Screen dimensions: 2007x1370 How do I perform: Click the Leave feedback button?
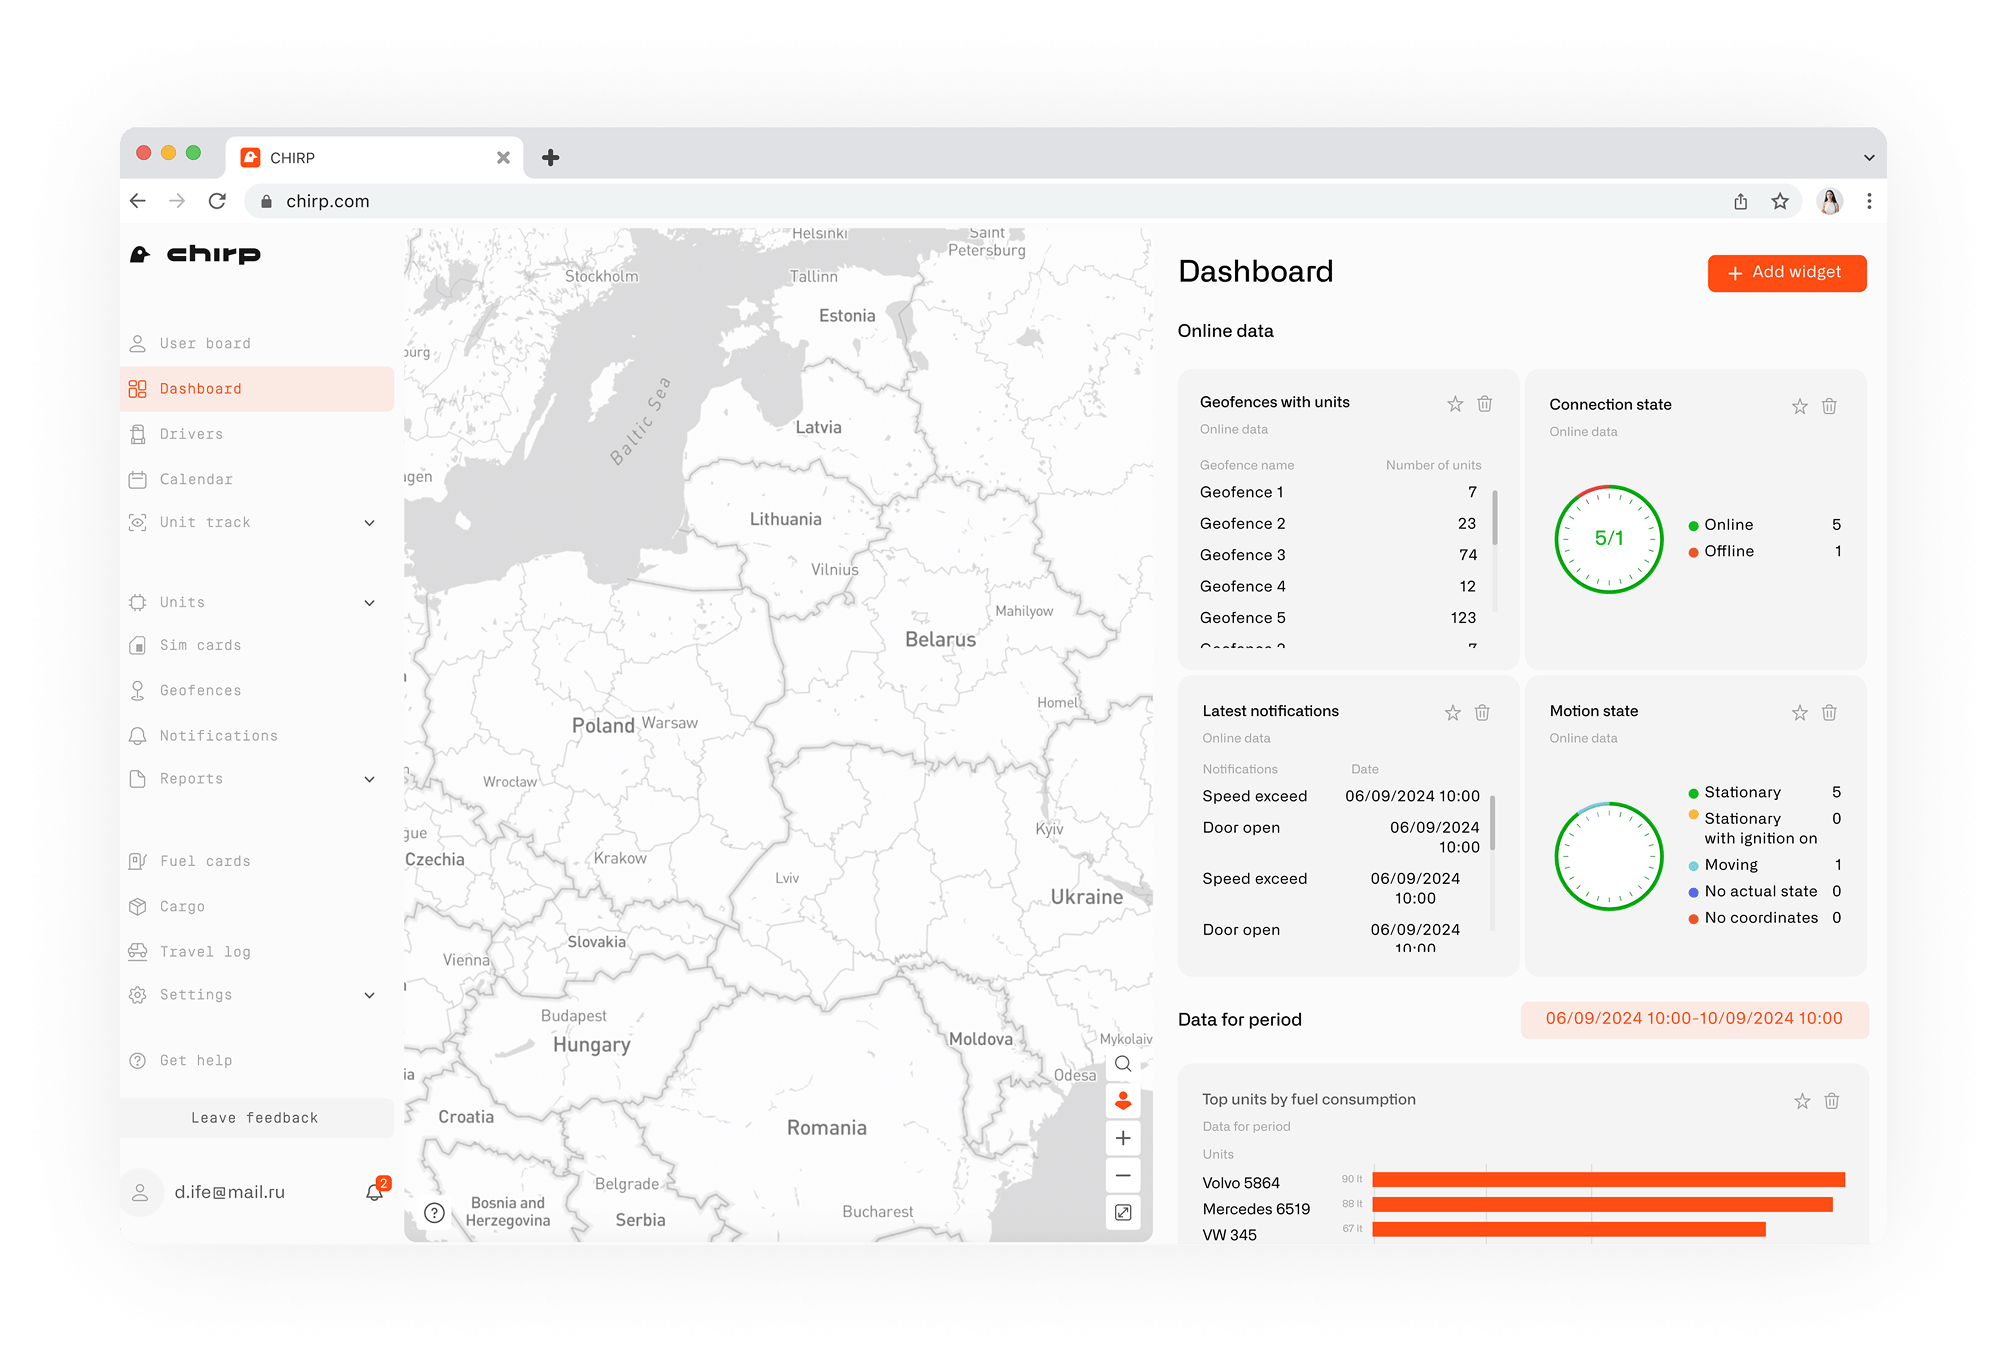(257, 1118)
